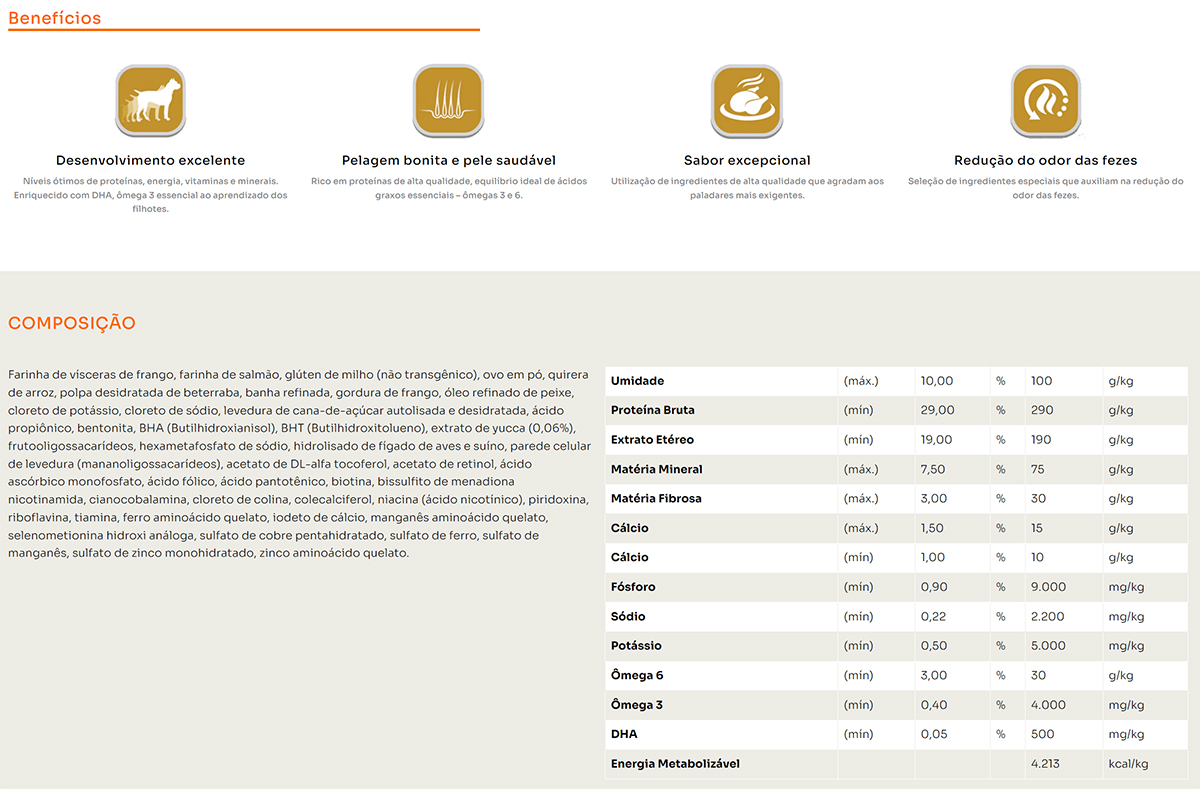Click the feces odor reduction icon
Screen dimensions: 1200x789
[x=1045, y=101]
